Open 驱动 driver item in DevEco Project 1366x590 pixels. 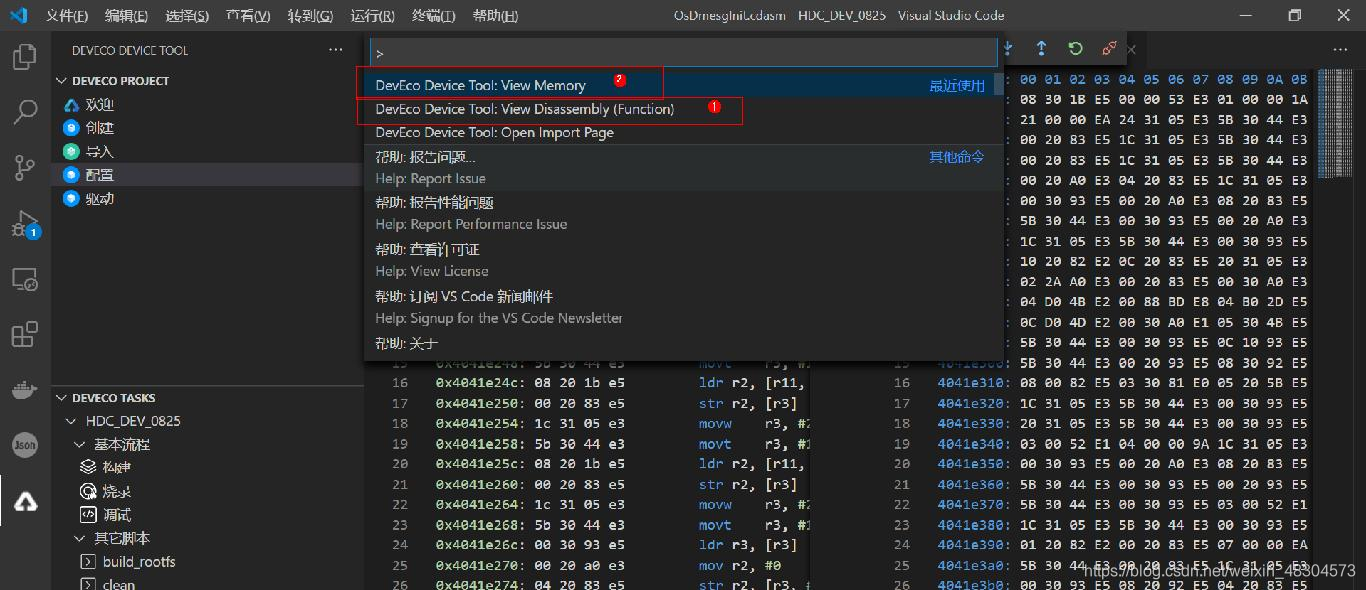tap(99, 199)
